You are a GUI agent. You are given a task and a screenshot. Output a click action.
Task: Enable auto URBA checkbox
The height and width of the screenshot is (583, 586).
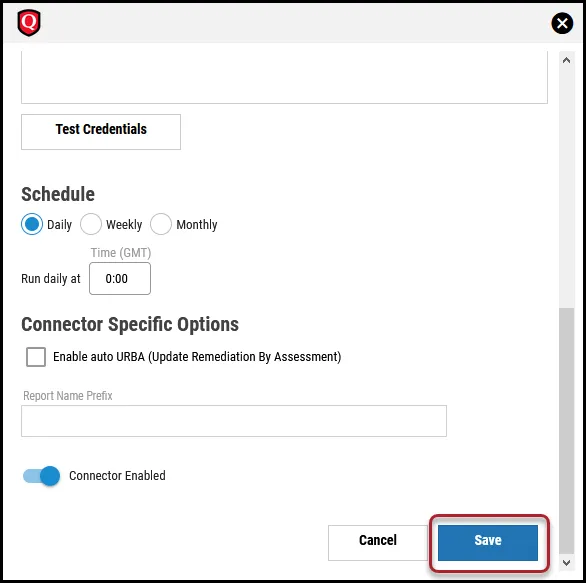pos(36,357)
